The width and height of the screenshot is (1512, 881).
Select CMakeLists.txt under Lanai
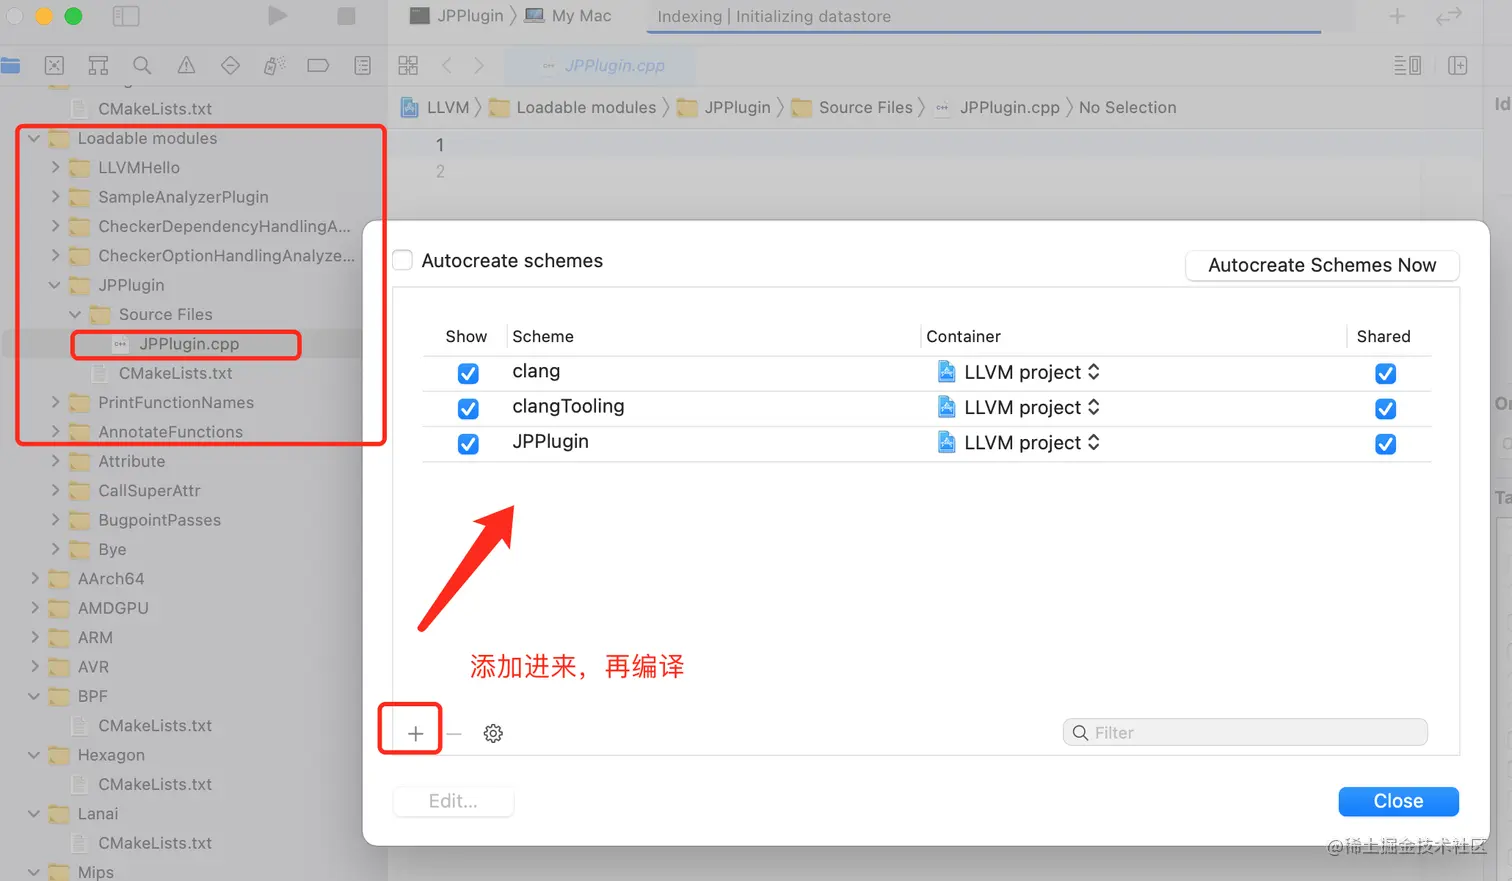click(155, 843)
